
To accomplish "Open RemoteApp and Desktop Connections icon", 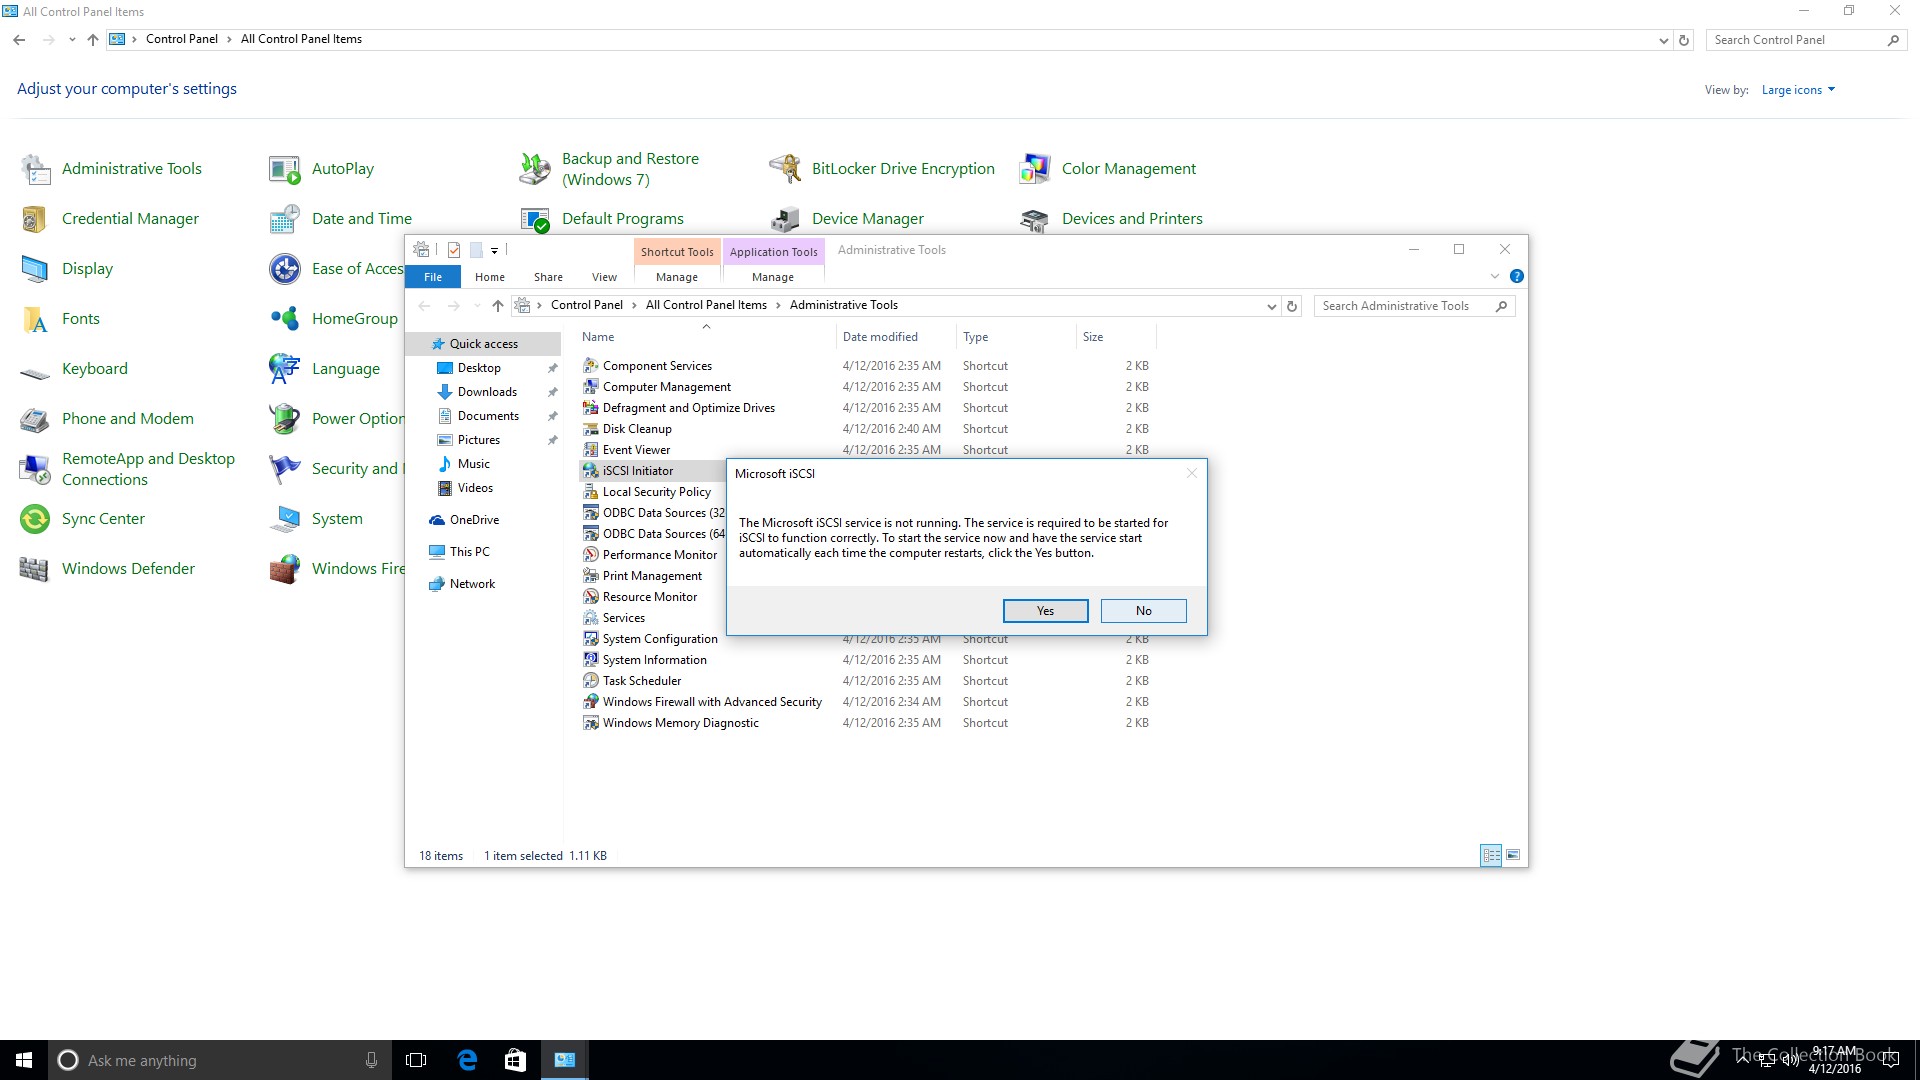I will [36, 469].
